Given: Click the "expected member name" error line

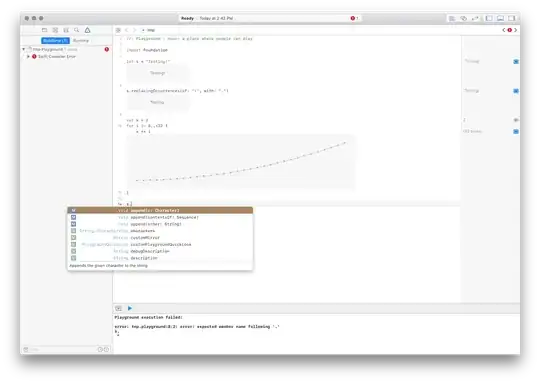Looking at the screenshot, I should tap(197, 327).
